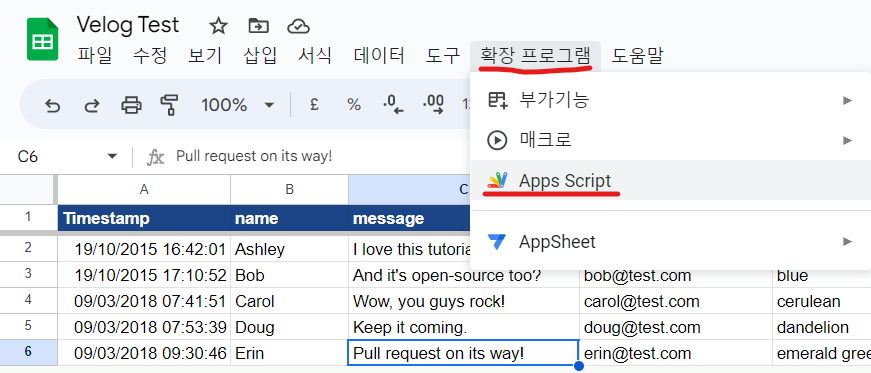The width and height of the screenshot is (871, 373).
Task: Select row 1 header
Action: (28, 218)
